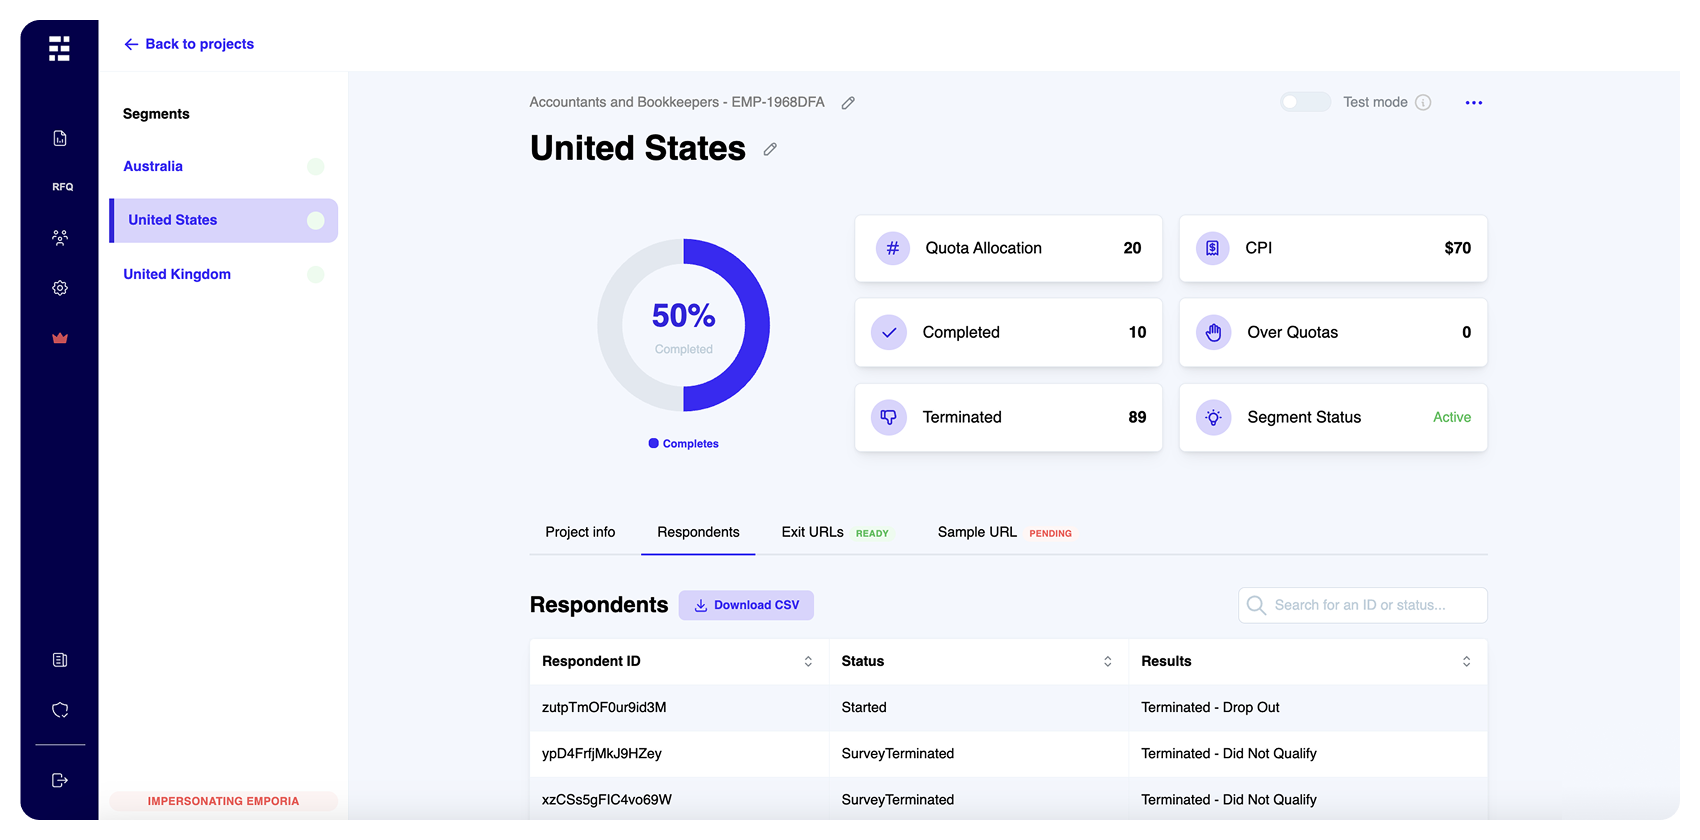Select United States segment

(x=224, y=220)
